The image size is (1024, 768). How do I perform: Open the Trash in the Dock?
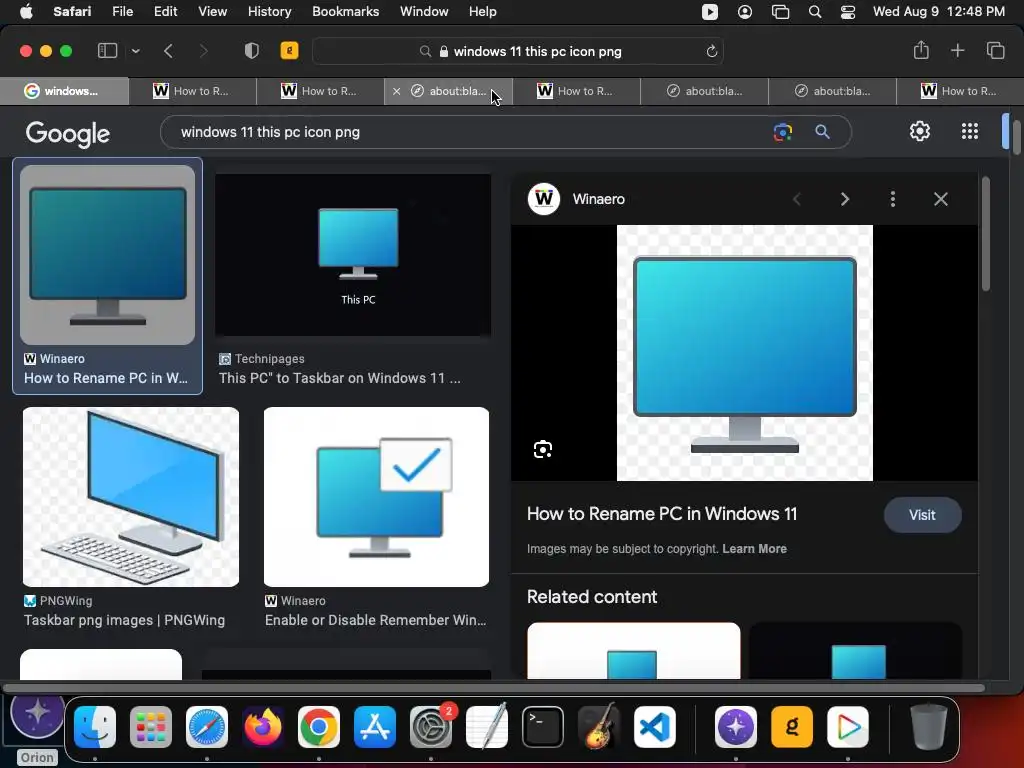coord(929,727)
